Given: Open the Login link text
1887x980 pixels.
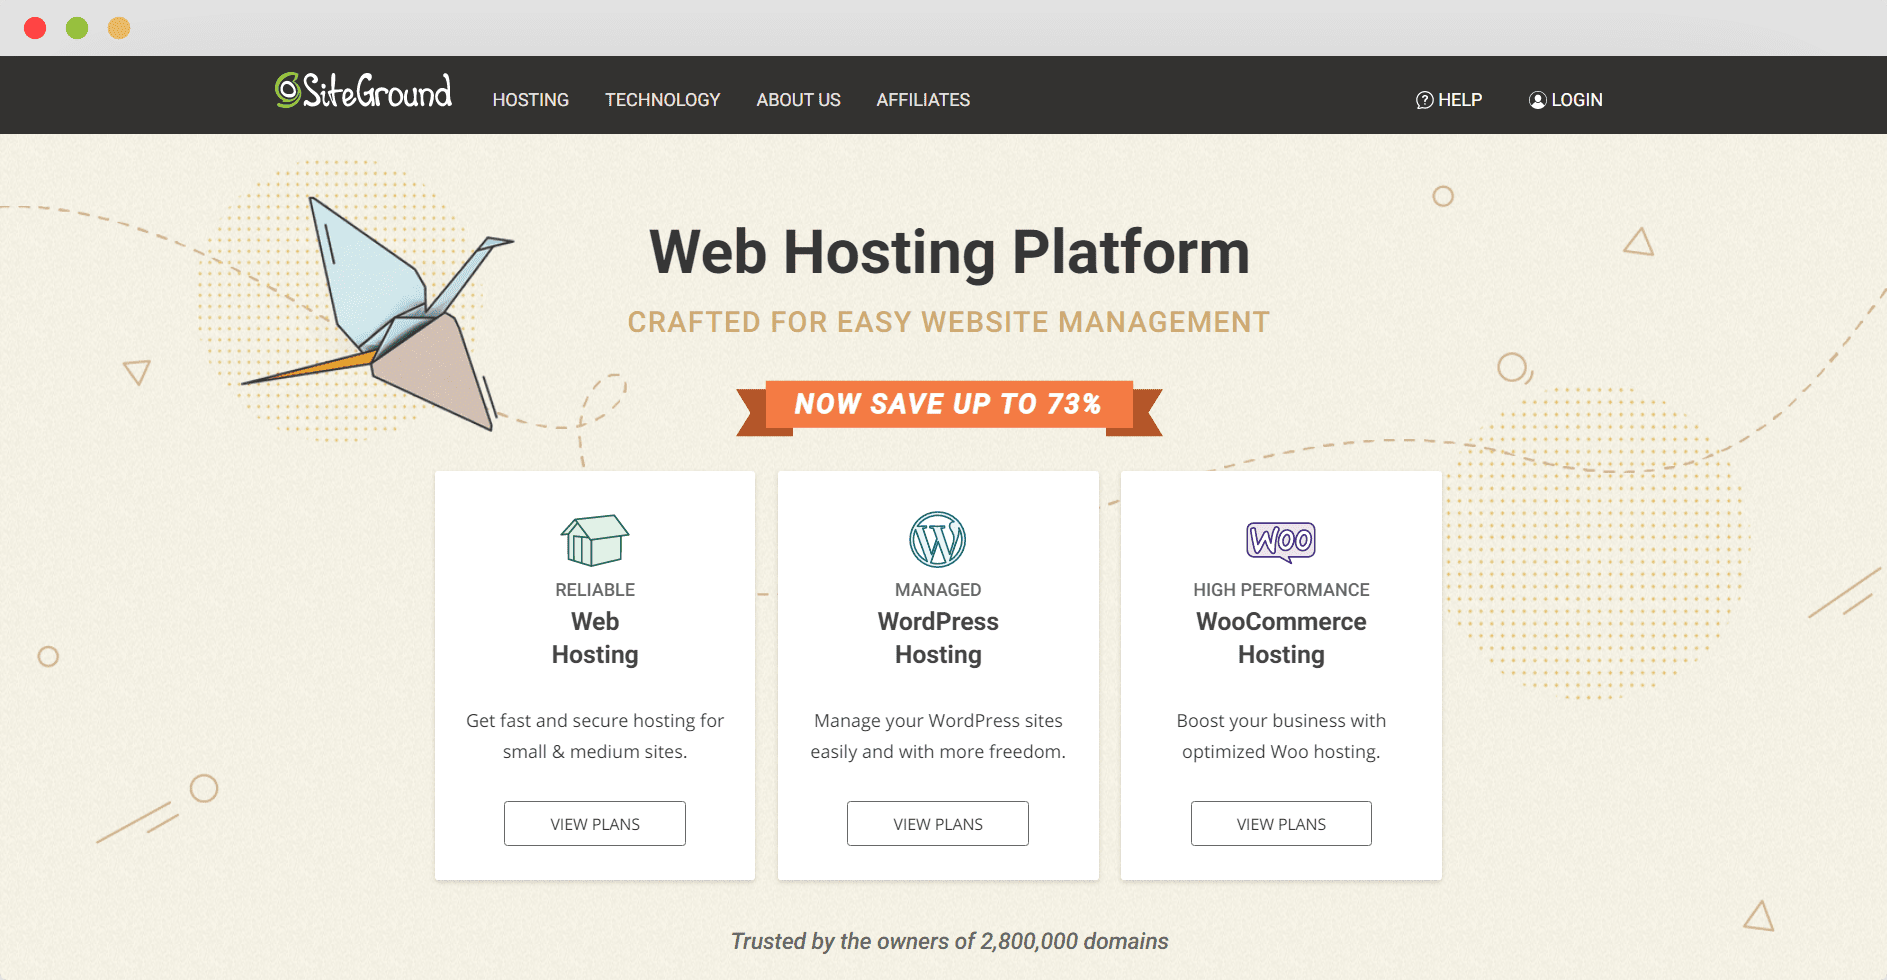Looking at the screenshot, I should point(1577,100).
